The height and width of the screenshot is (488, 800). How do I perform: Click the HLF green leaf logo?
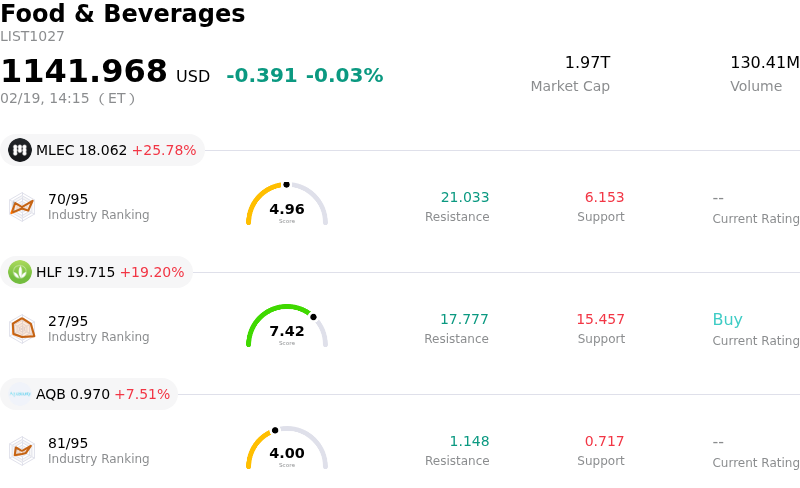coord(20,272)
